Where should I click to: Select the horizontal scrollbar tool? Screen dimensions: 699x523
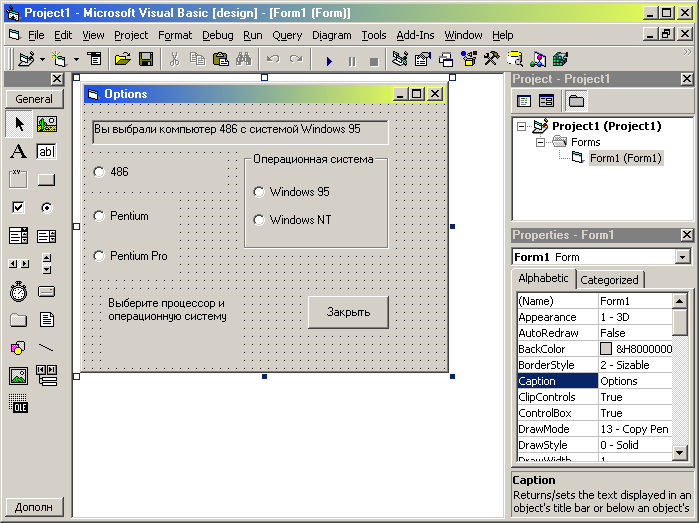(18, 264)
